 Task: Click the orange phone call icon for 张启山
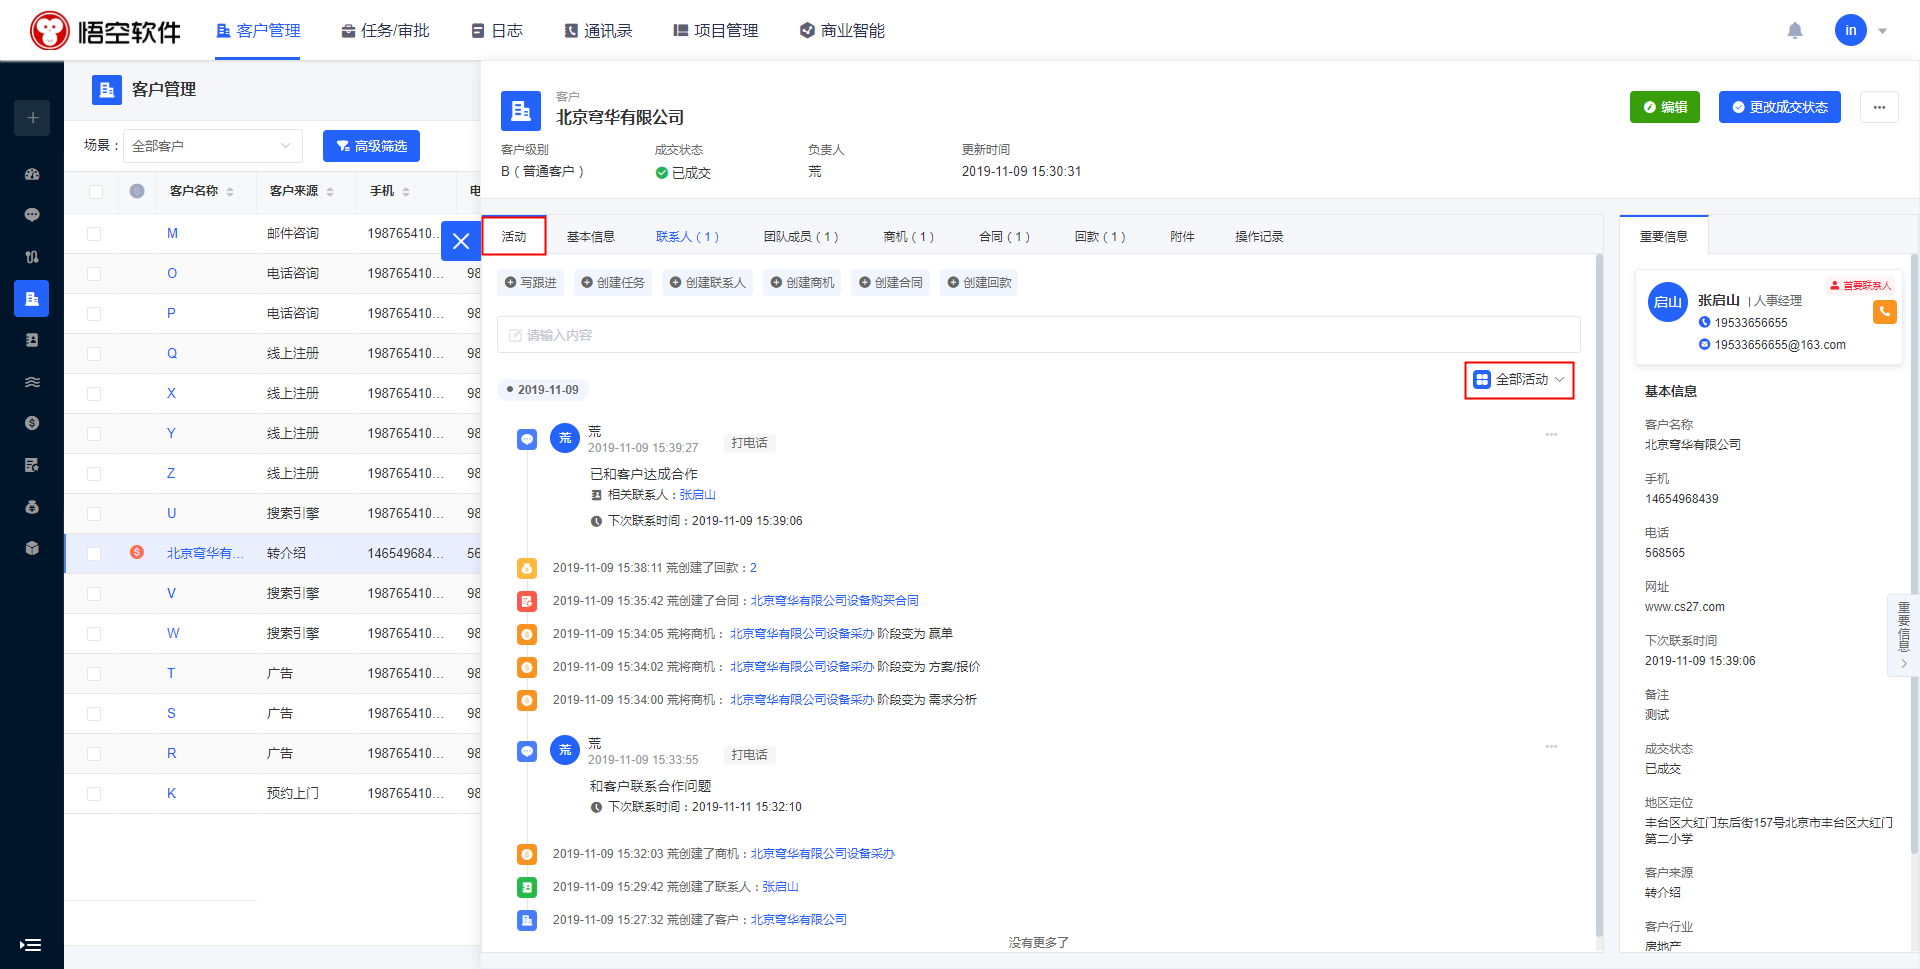1884,312
